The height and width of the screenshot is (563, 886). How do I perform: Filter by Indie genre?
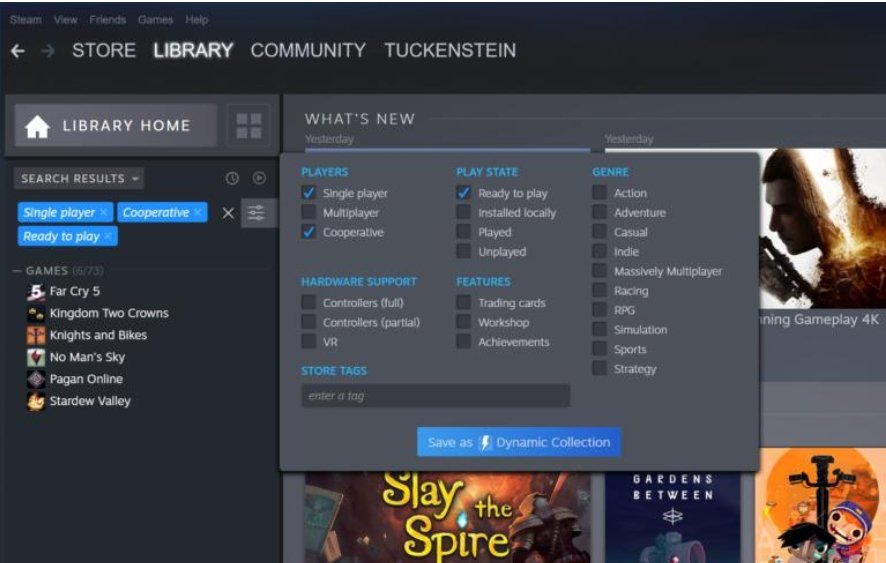600,251
